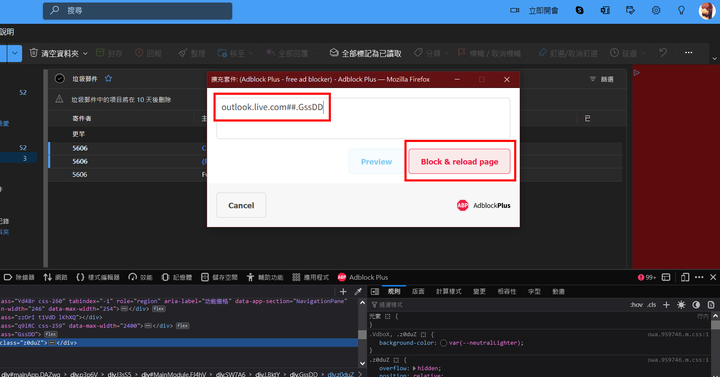Toggle the three-pane inspector icon
720x377 pixels.
(x=375, y=292)
